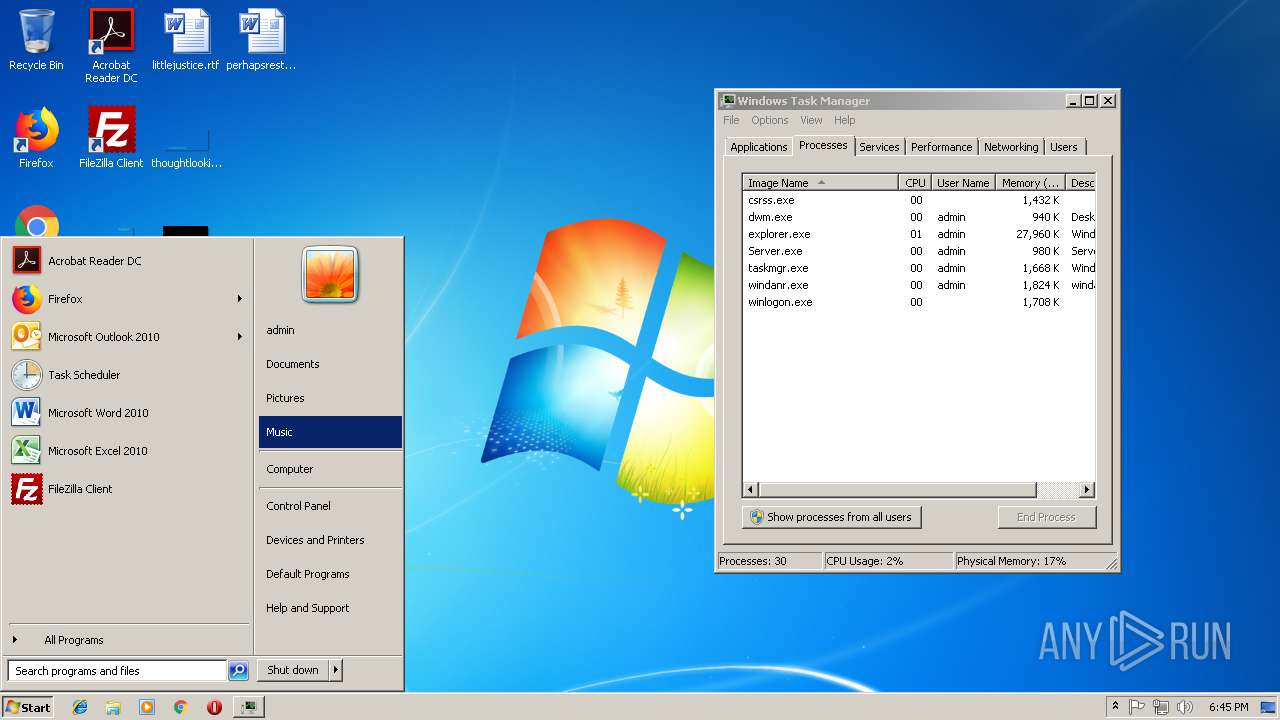Open Acrobat Reader DC desktop shortcut
The height and width of the screenshot is (720, 1280).
point(111,45)
